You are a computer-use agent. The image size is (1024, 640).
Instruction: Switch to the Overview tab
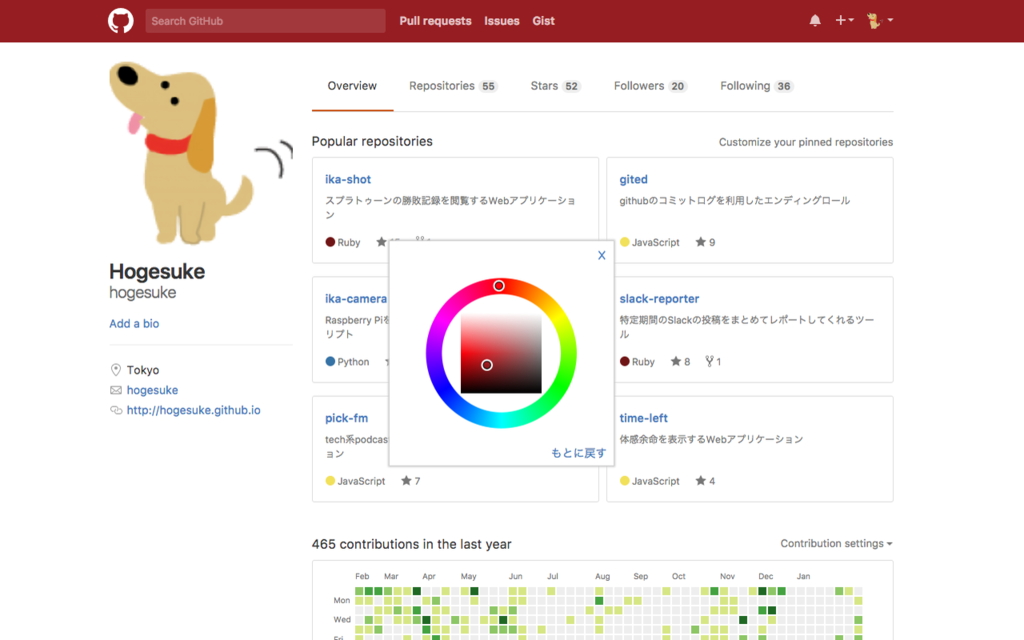[352, 86]
